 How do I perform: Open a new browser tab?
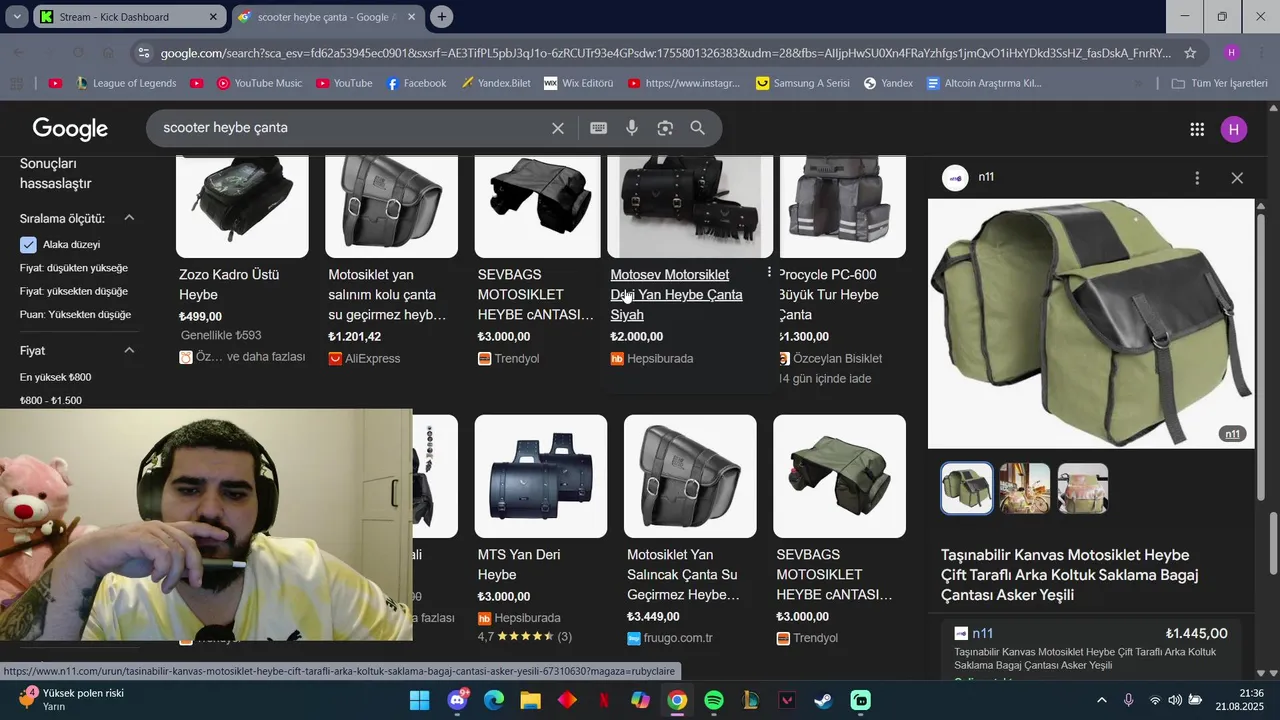tap(441, 17)
